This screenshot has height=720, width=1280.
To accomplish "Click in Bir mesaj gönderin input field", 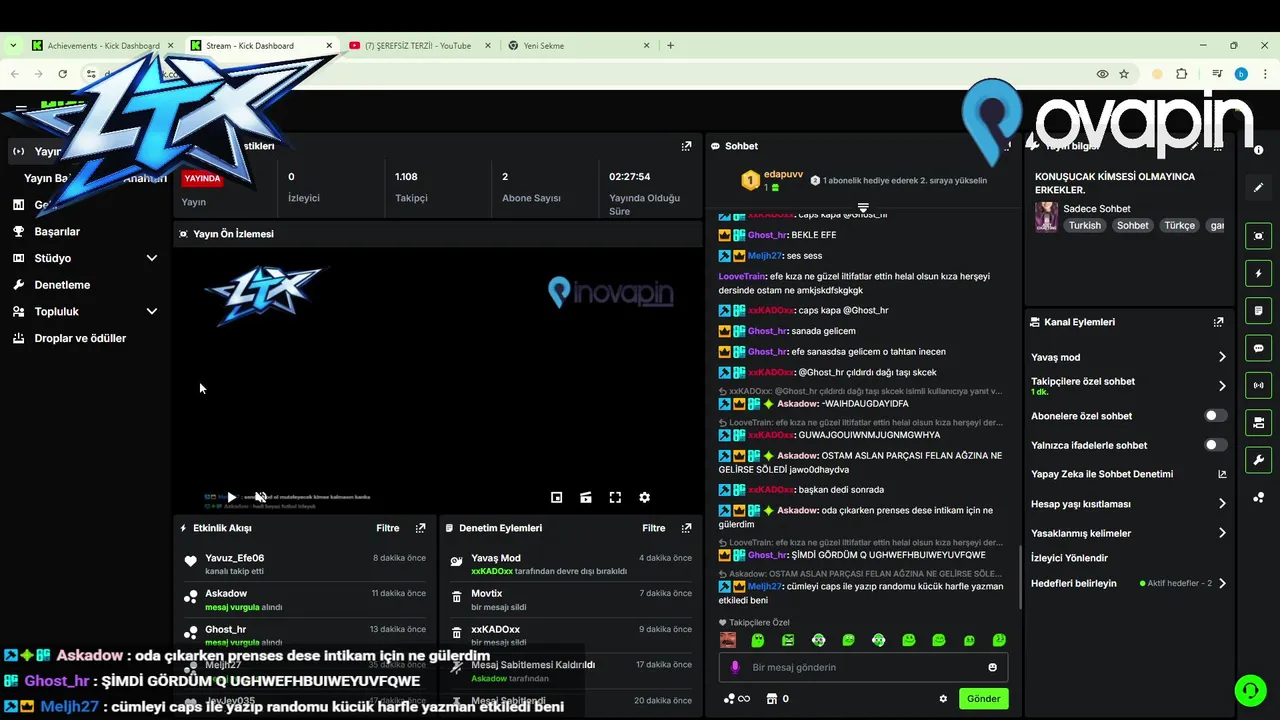I will coord(863,667).
